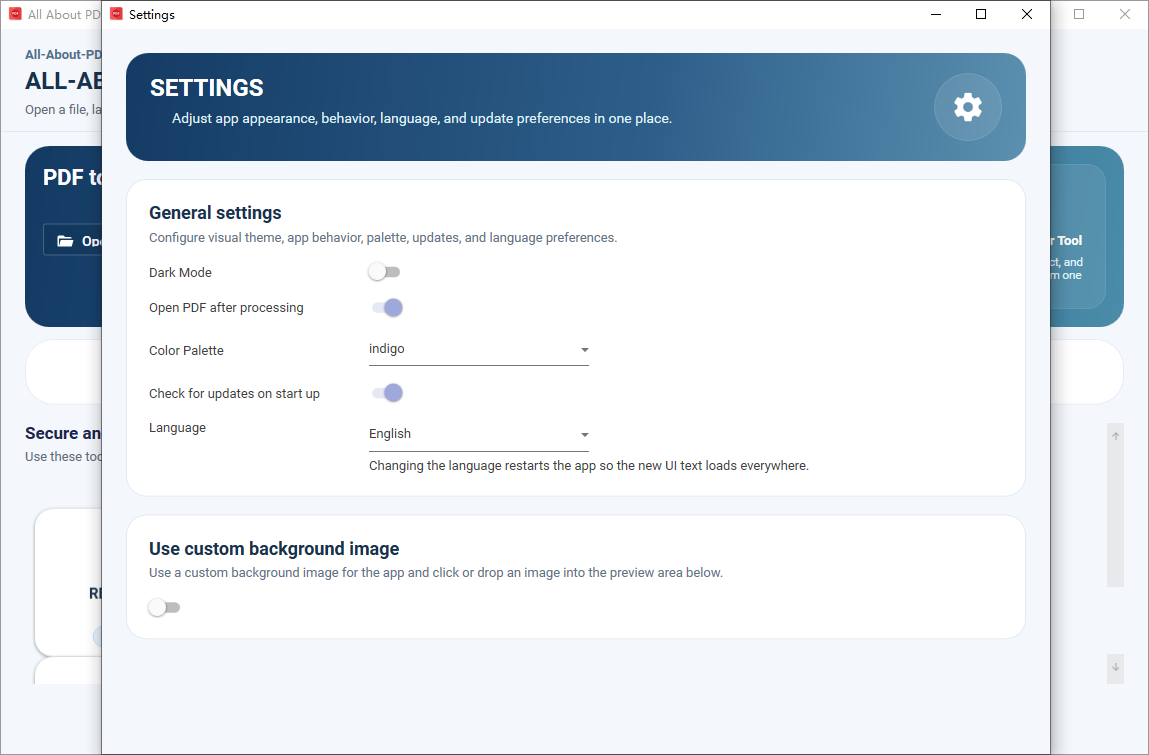Click the Settings window app icon
Viewport: 1149px width, 755px height.
(117, 14)
